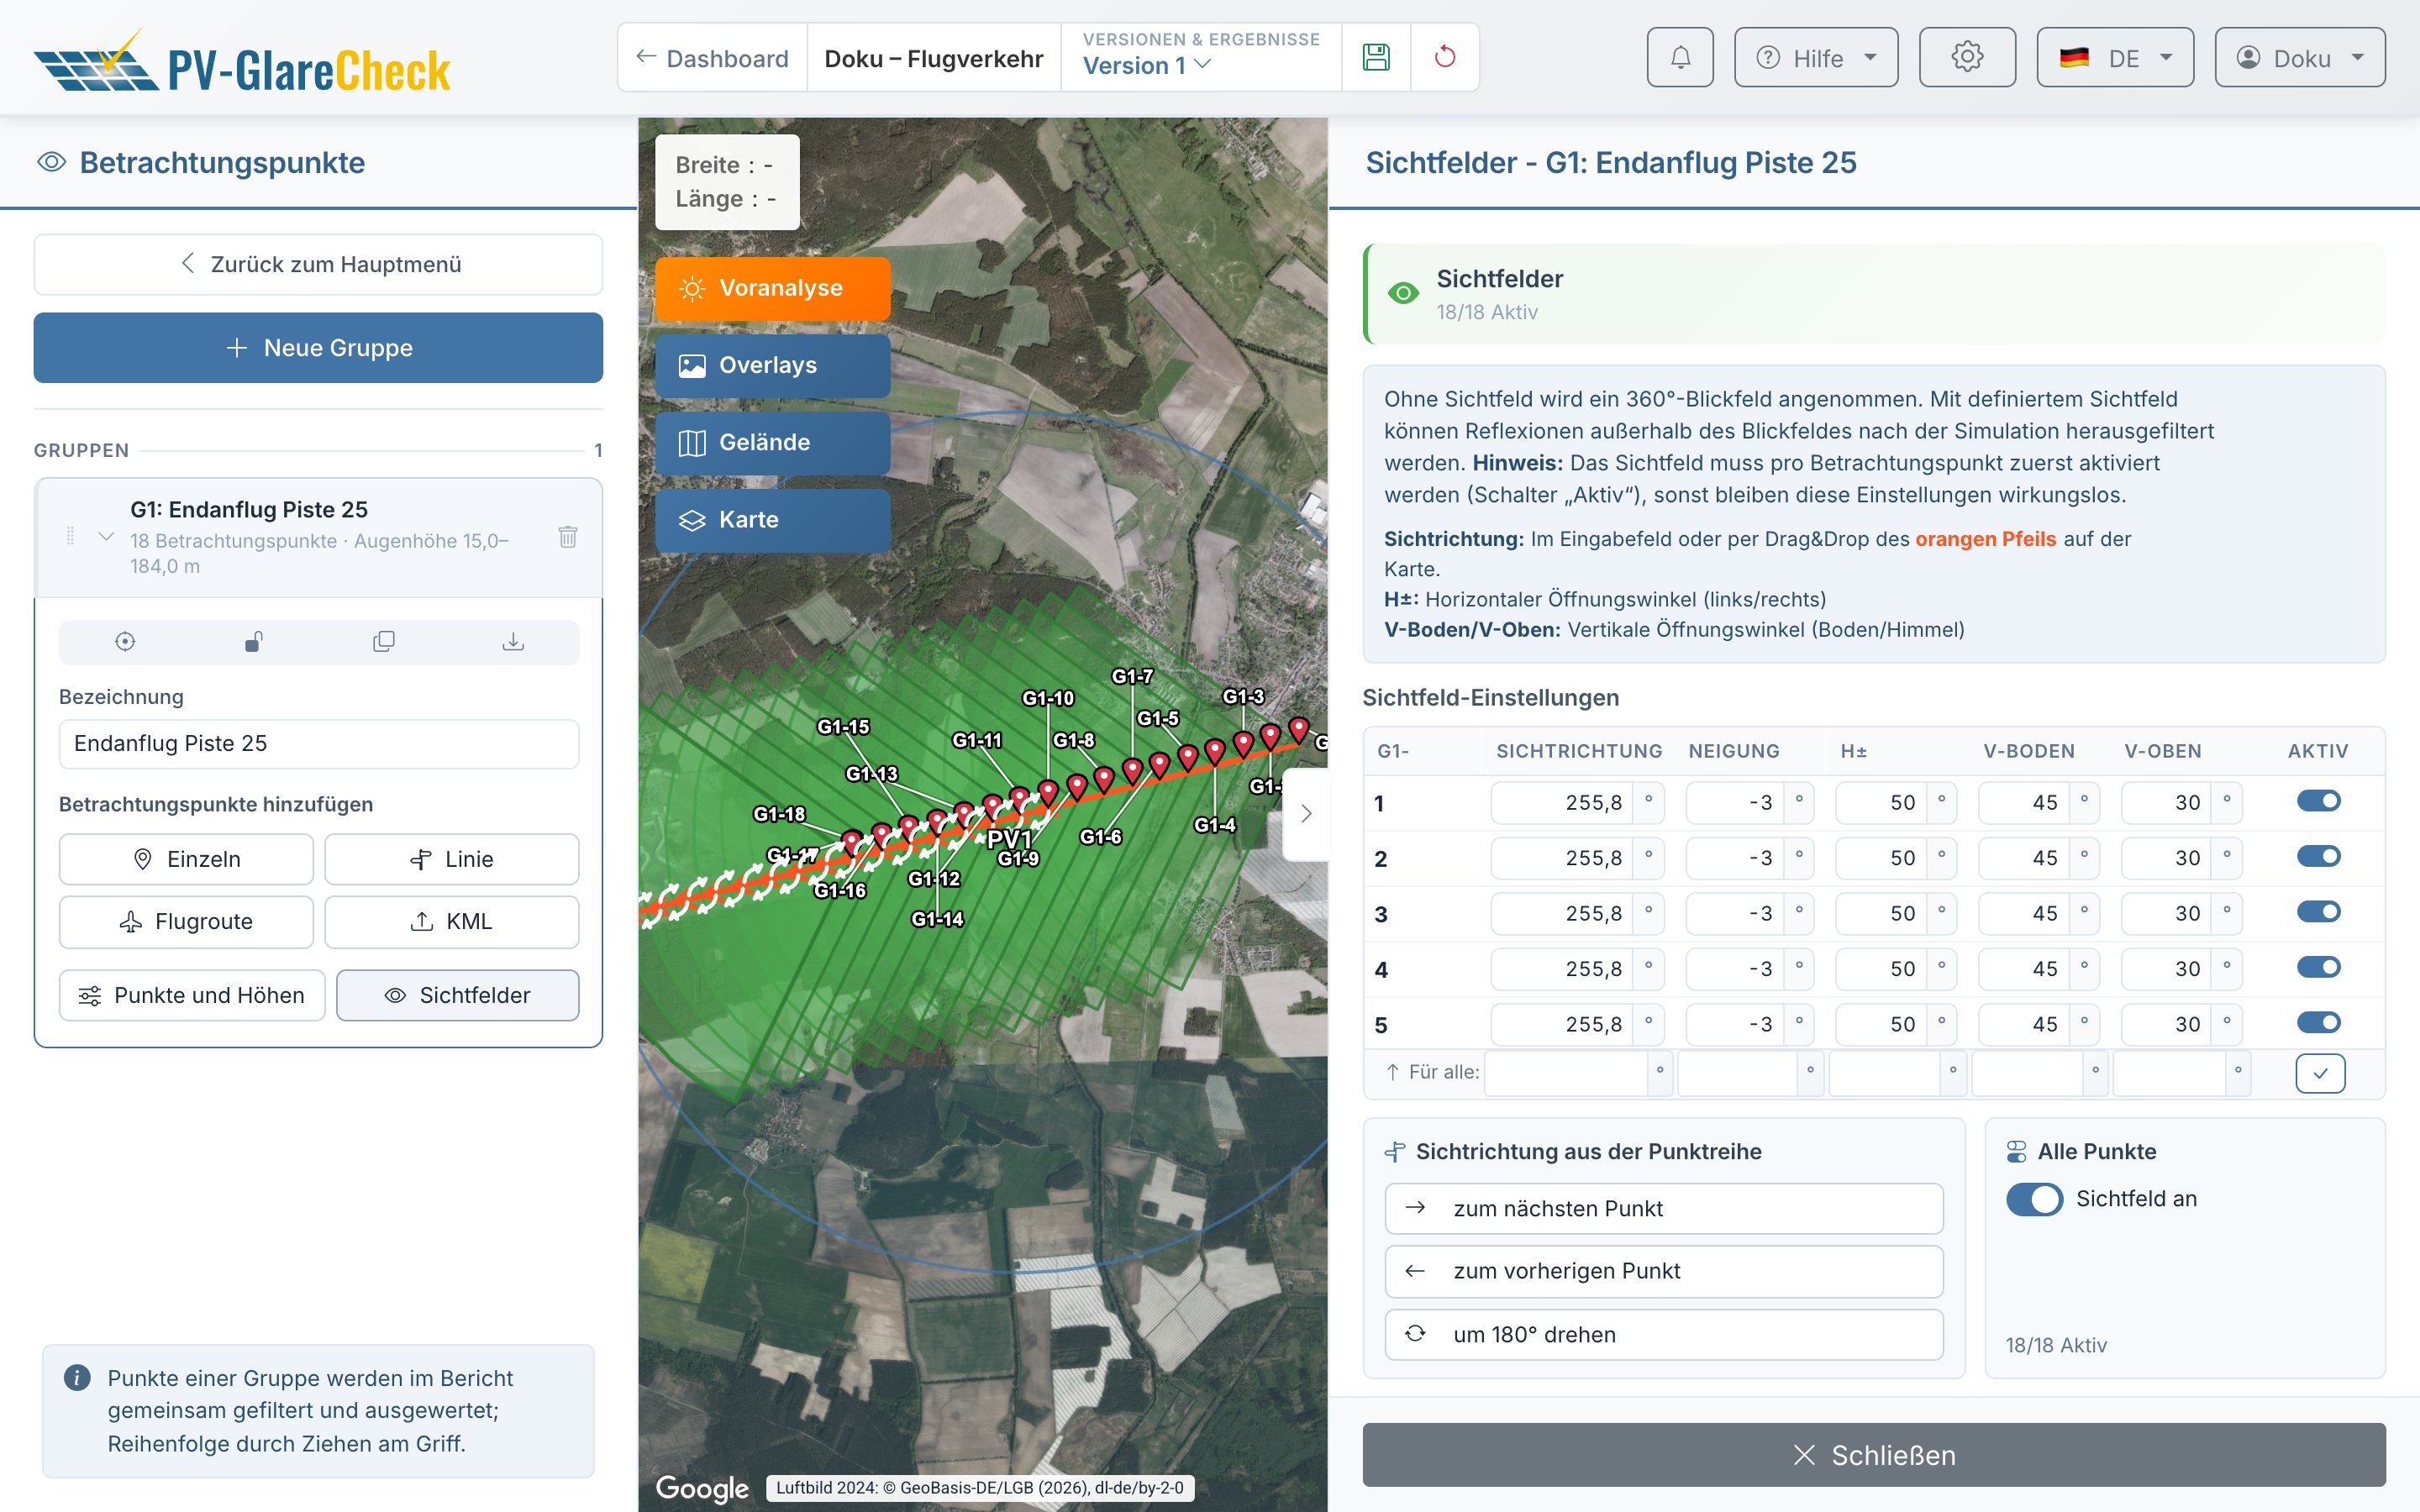Open the Karte layer menu
This screenshot has height=1512, width=2420.
coord(772,520)
